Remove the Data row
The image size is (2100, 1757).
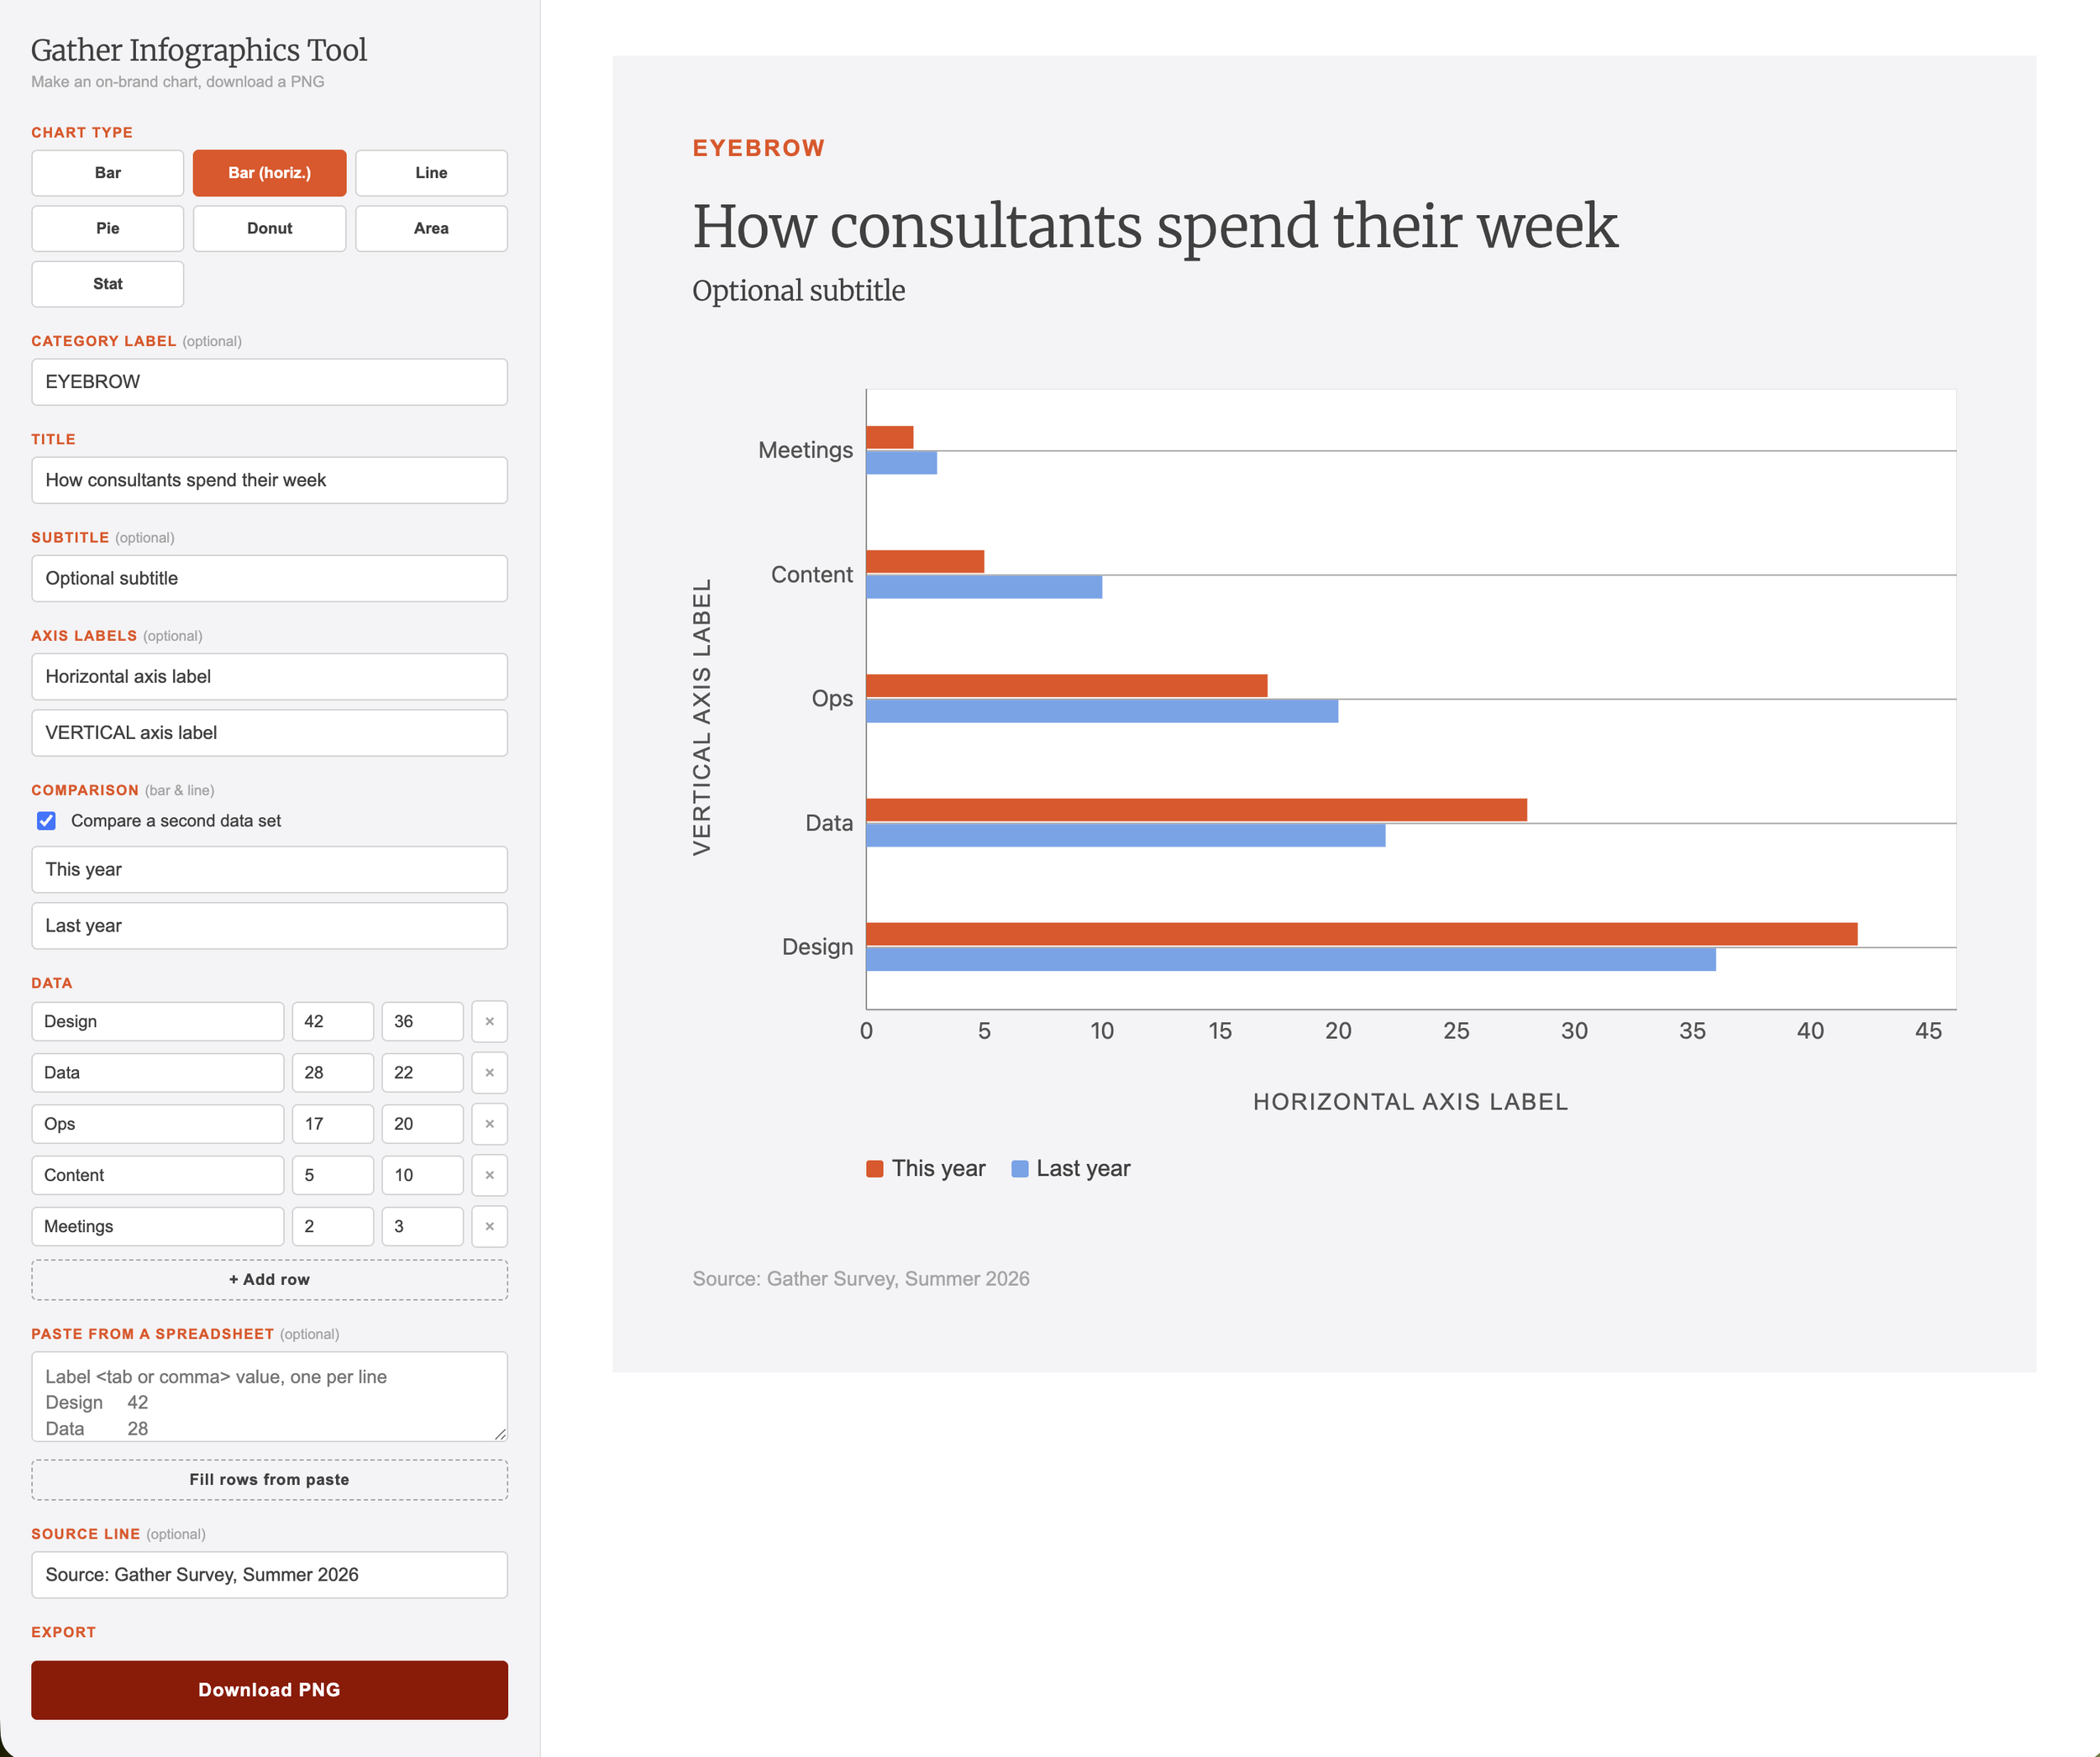click(x=489, y=1073)
